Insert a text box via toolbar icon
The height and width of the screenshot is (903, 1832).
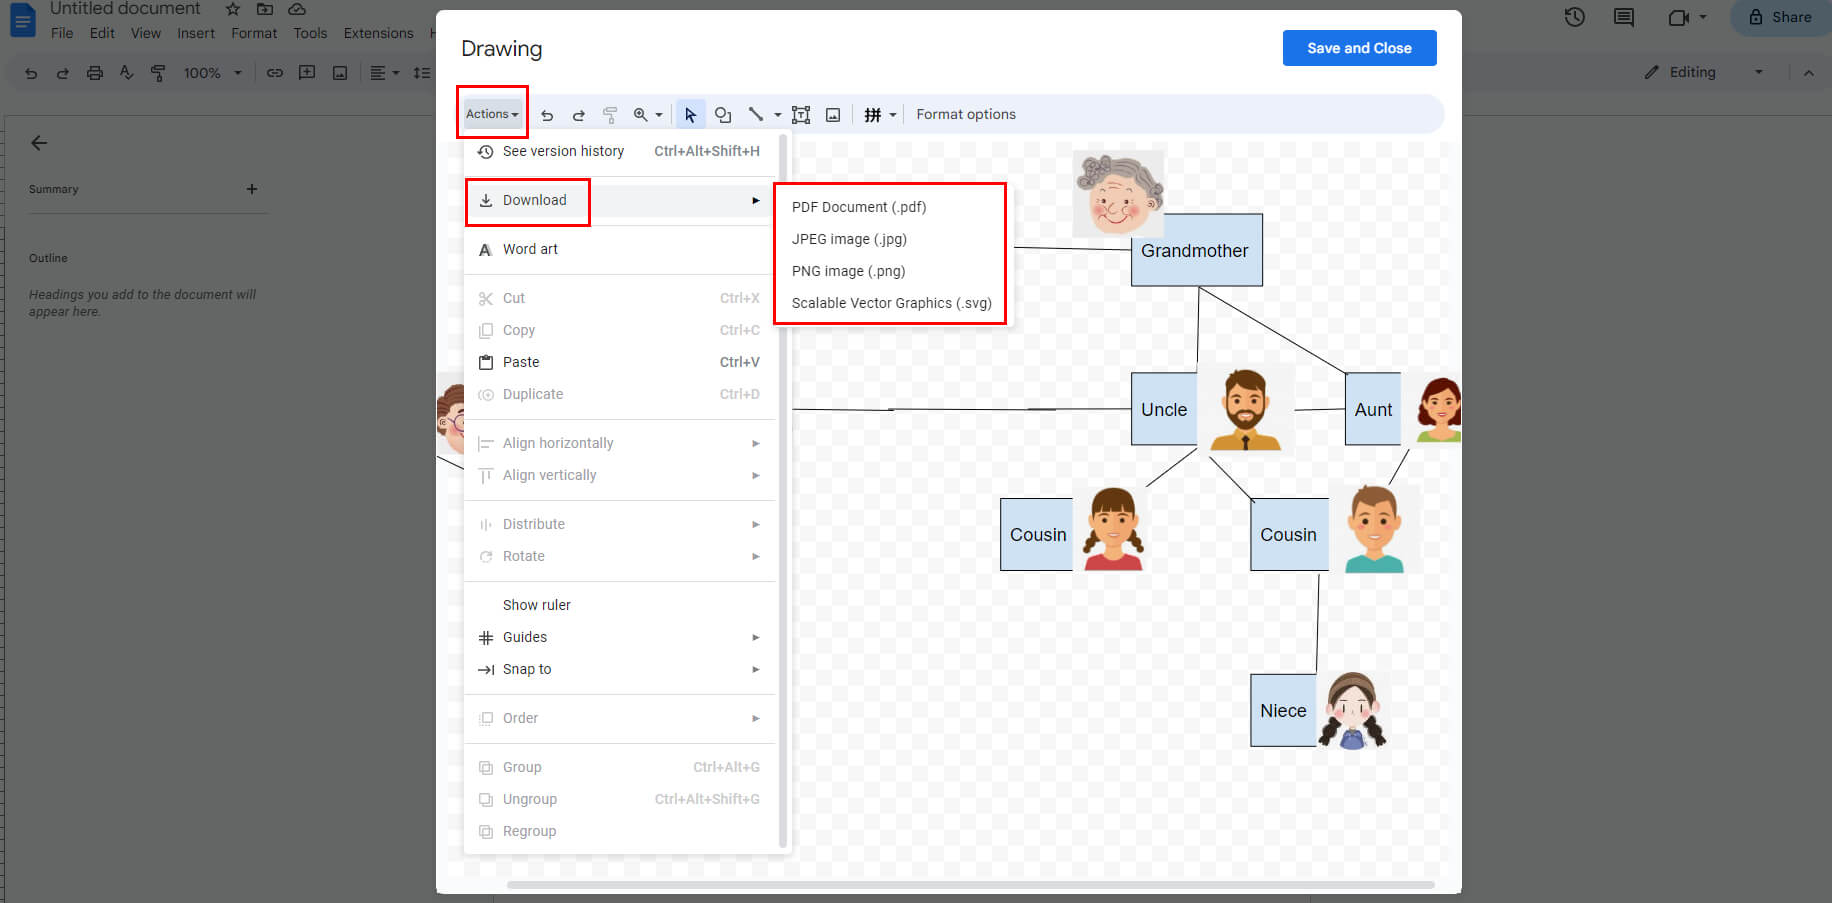(x=801, y=115)
